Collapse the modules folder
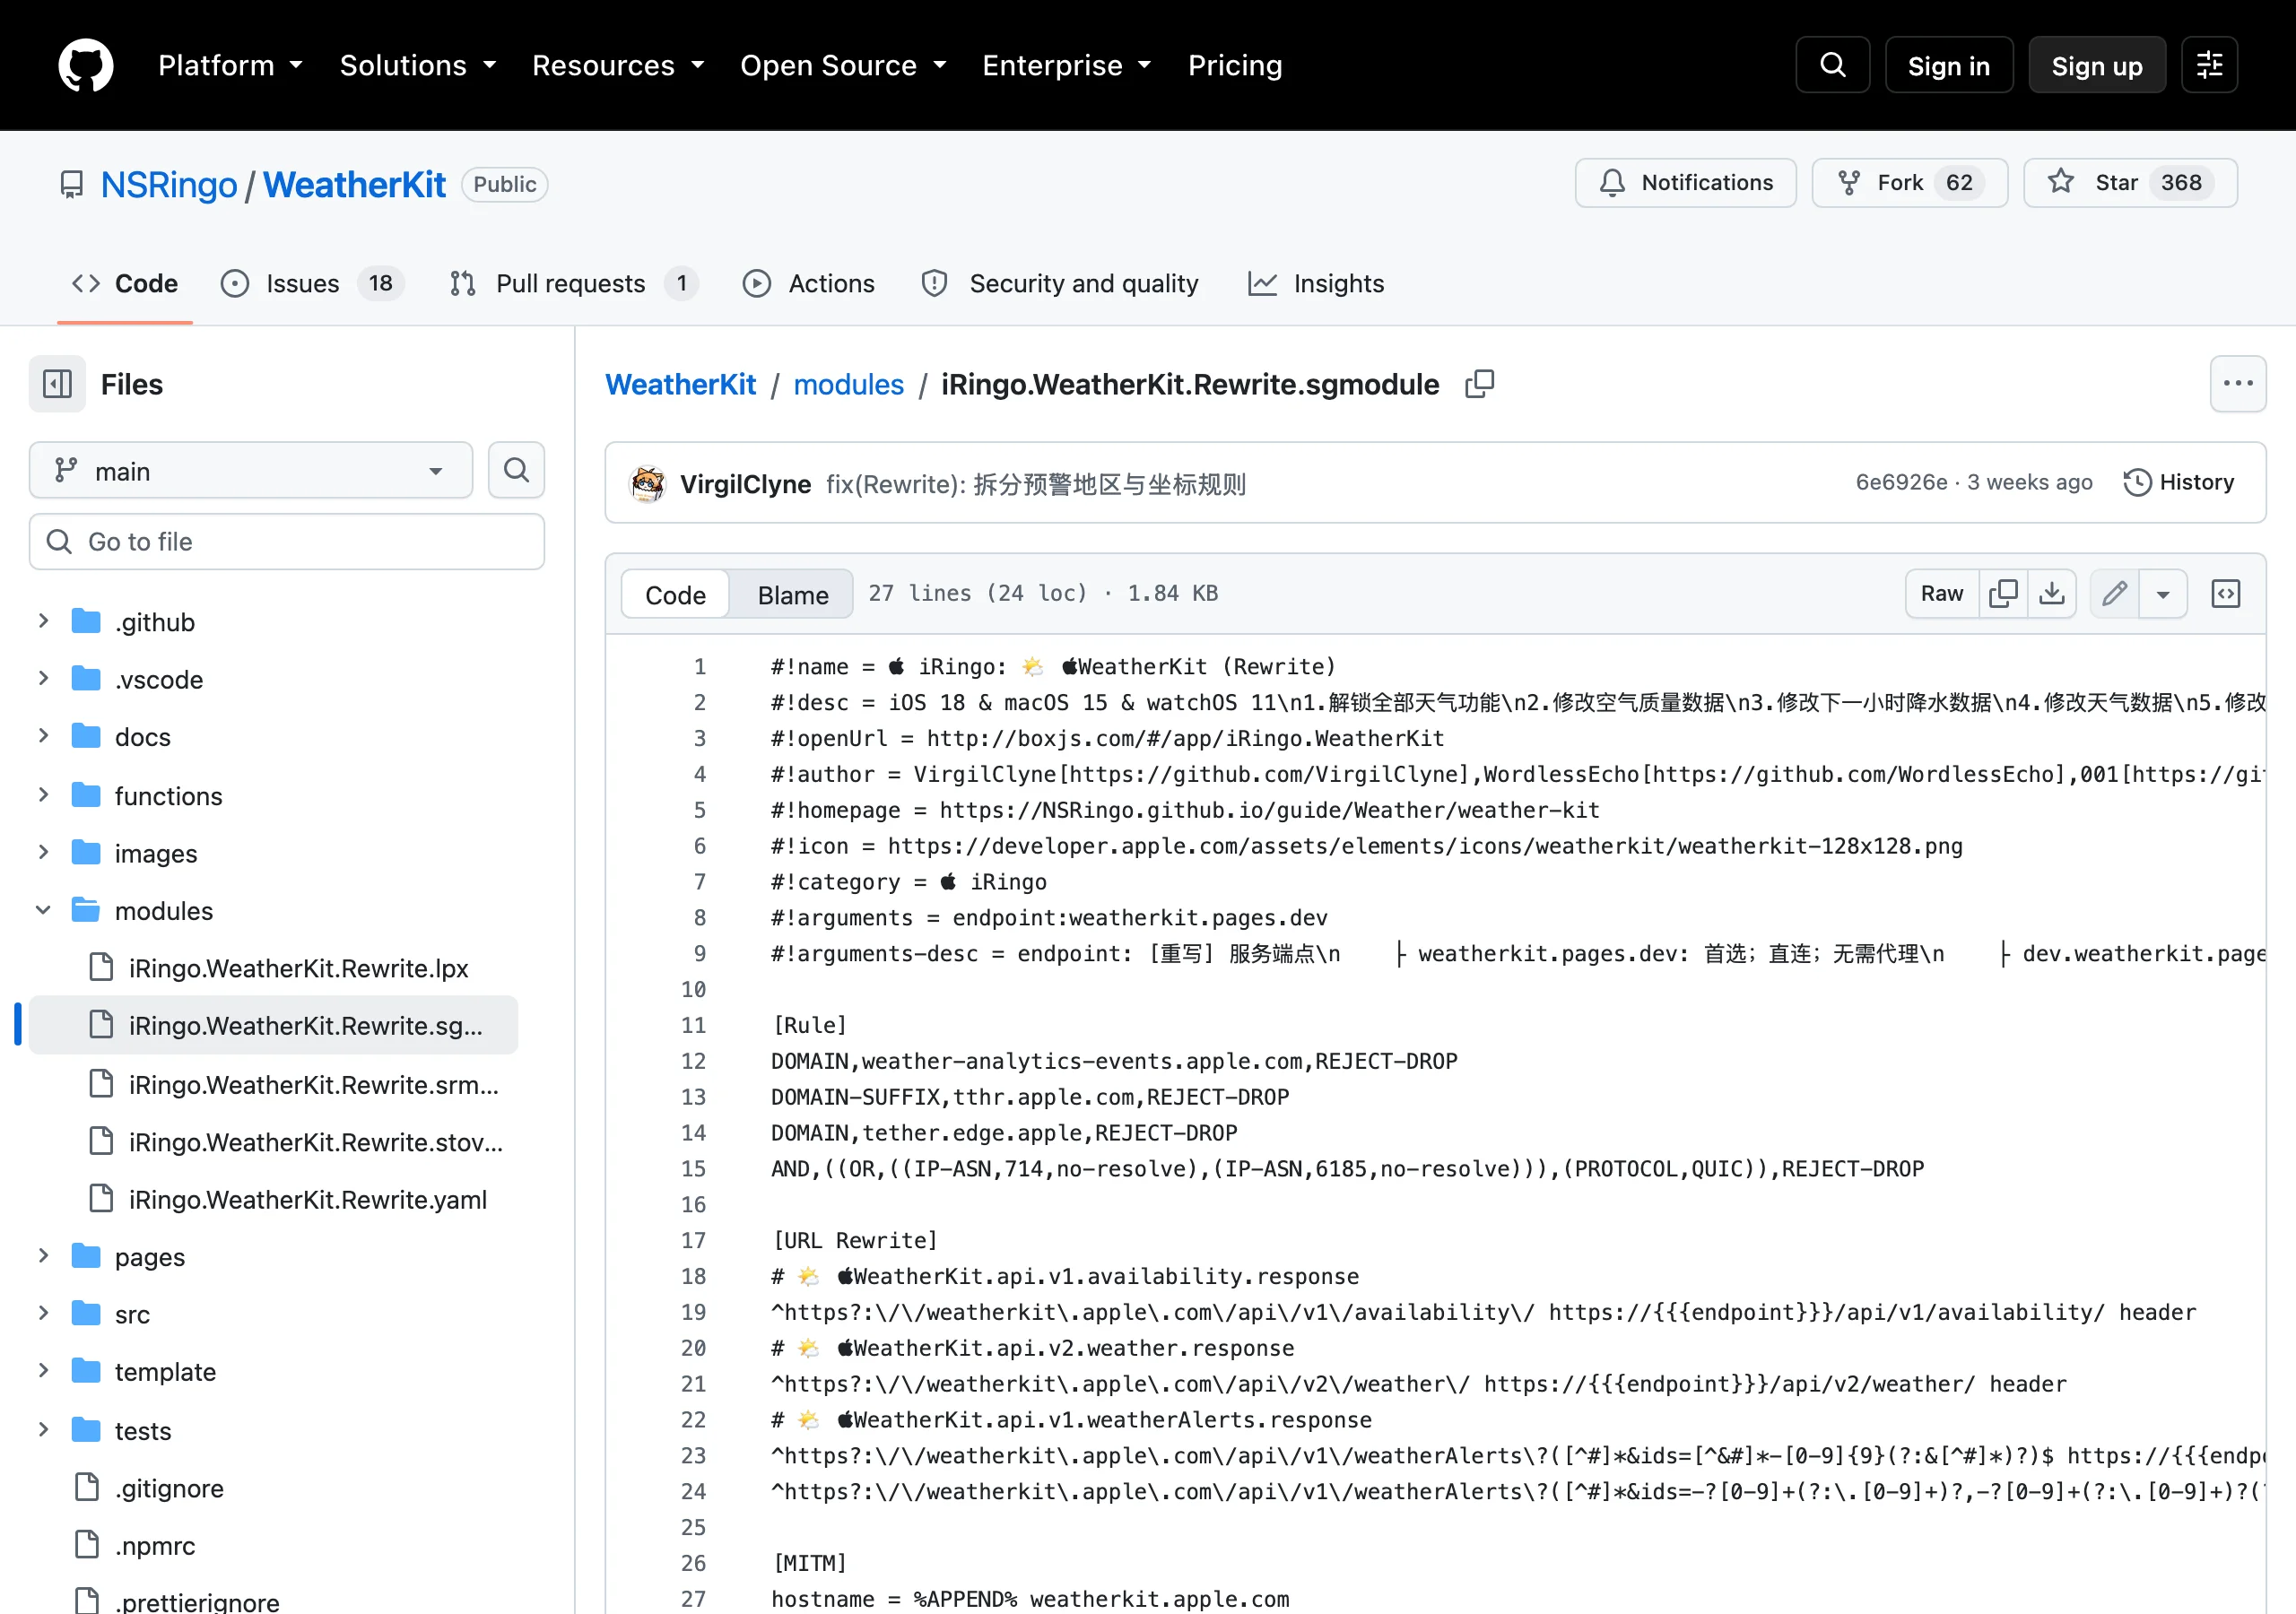 (43, 911)
